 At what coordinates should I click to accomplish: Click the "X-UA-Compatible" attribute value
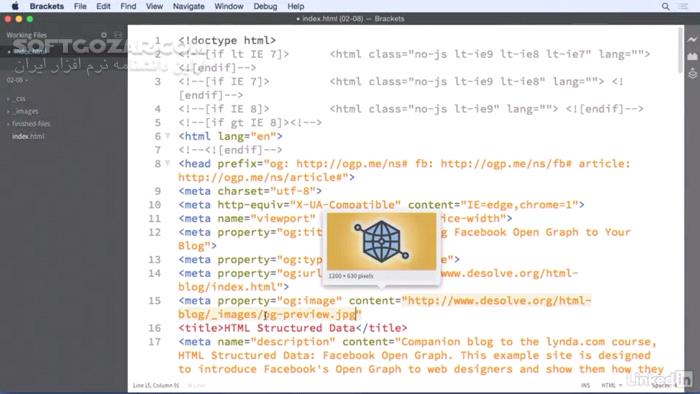coord(345,205)
